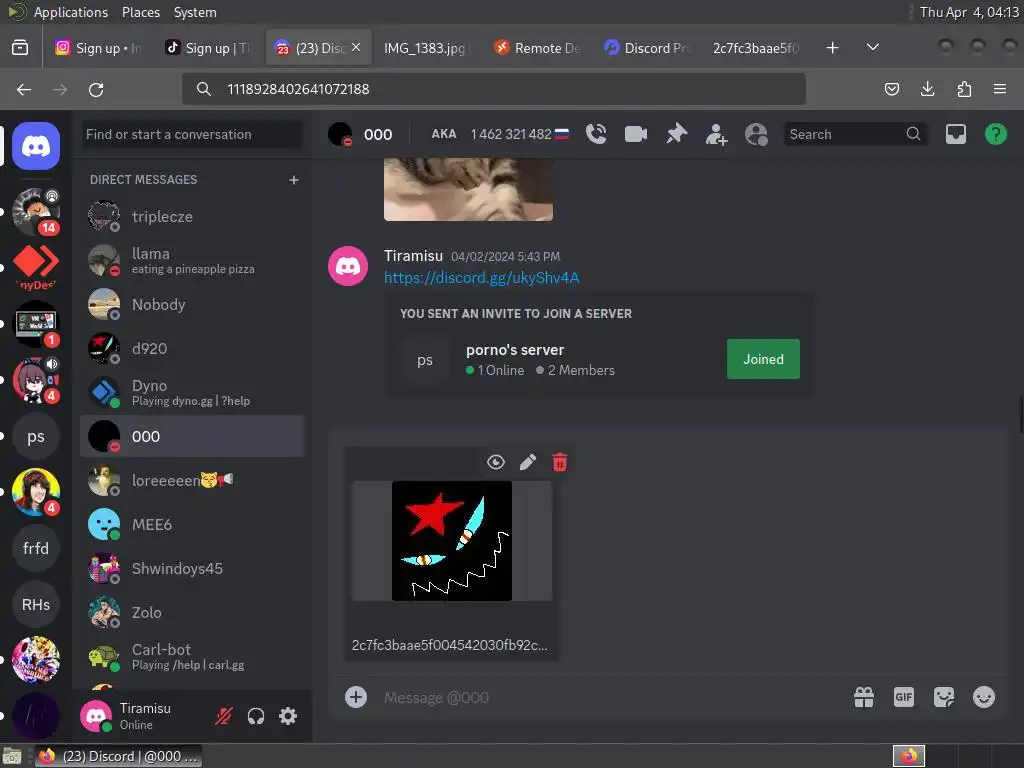The width and height of the screenshot is (1024, 768).
Task: Open Discord home direct messages button
Action: tap(36, 146)
